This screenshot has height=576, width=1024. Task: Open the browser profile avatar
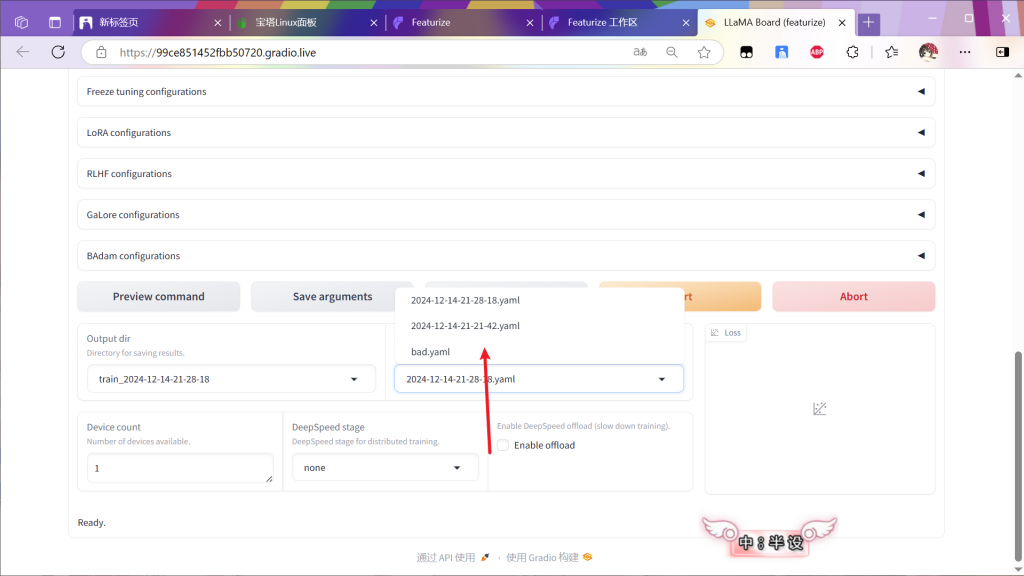click(928, 52)
